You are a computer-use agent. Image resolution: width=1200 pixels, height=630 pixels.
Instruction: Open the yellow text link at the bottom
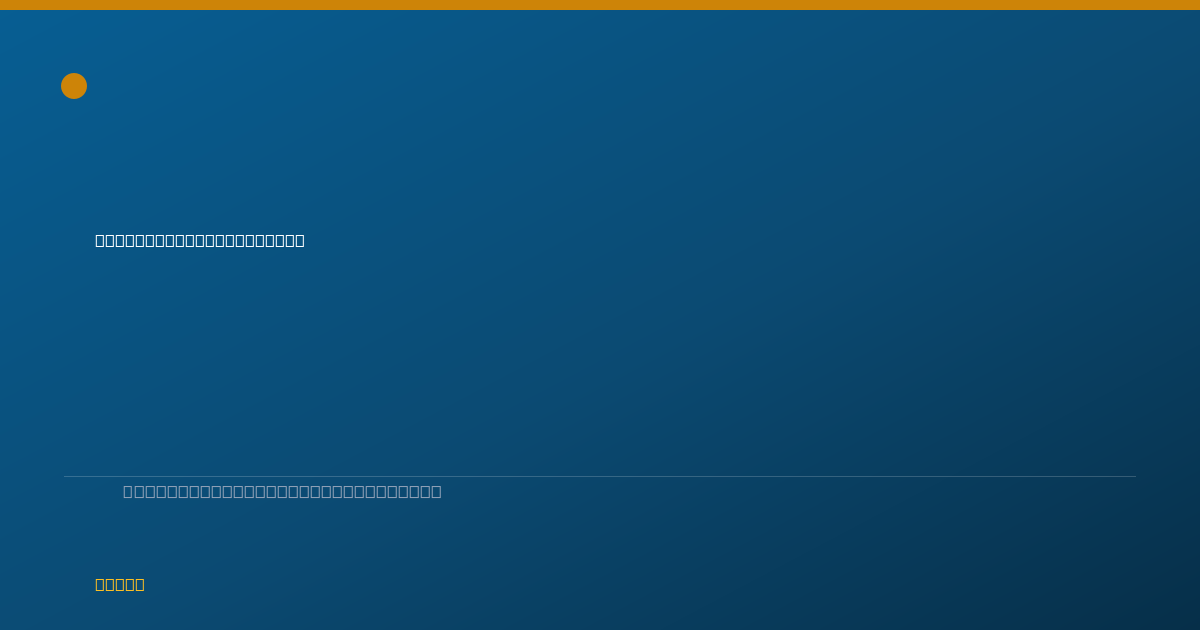(120, 584)
